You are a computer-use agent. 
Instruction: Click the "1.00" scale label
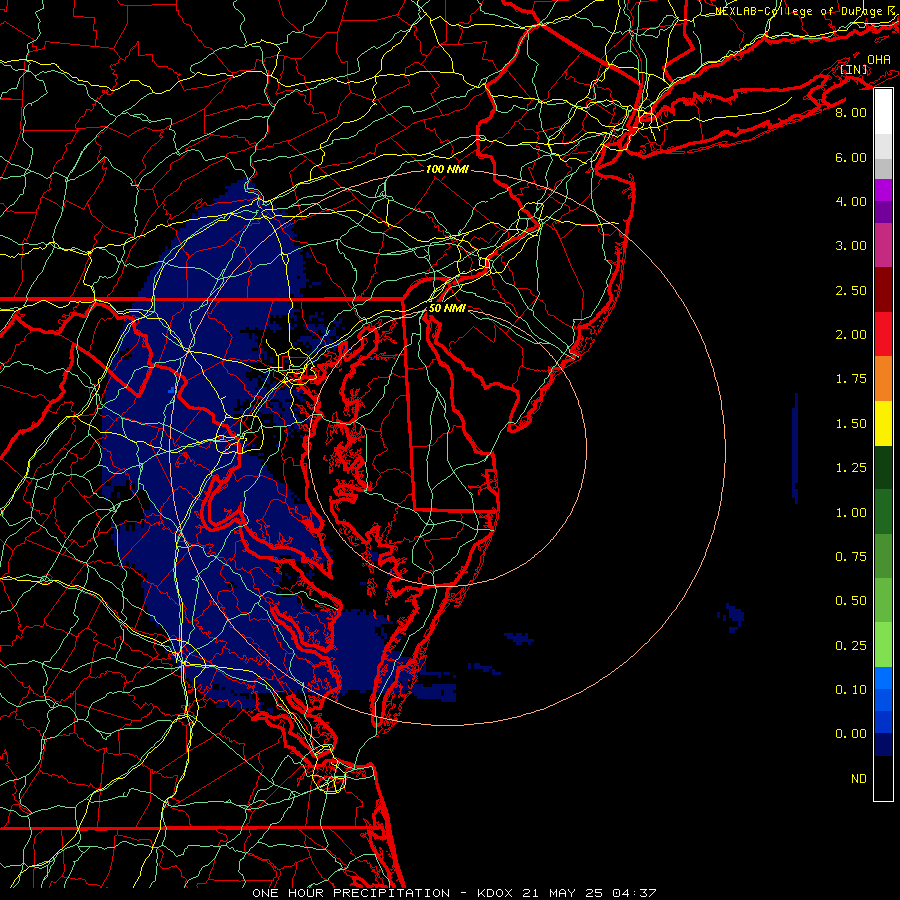pyautogui.click(x=851, y=513)
